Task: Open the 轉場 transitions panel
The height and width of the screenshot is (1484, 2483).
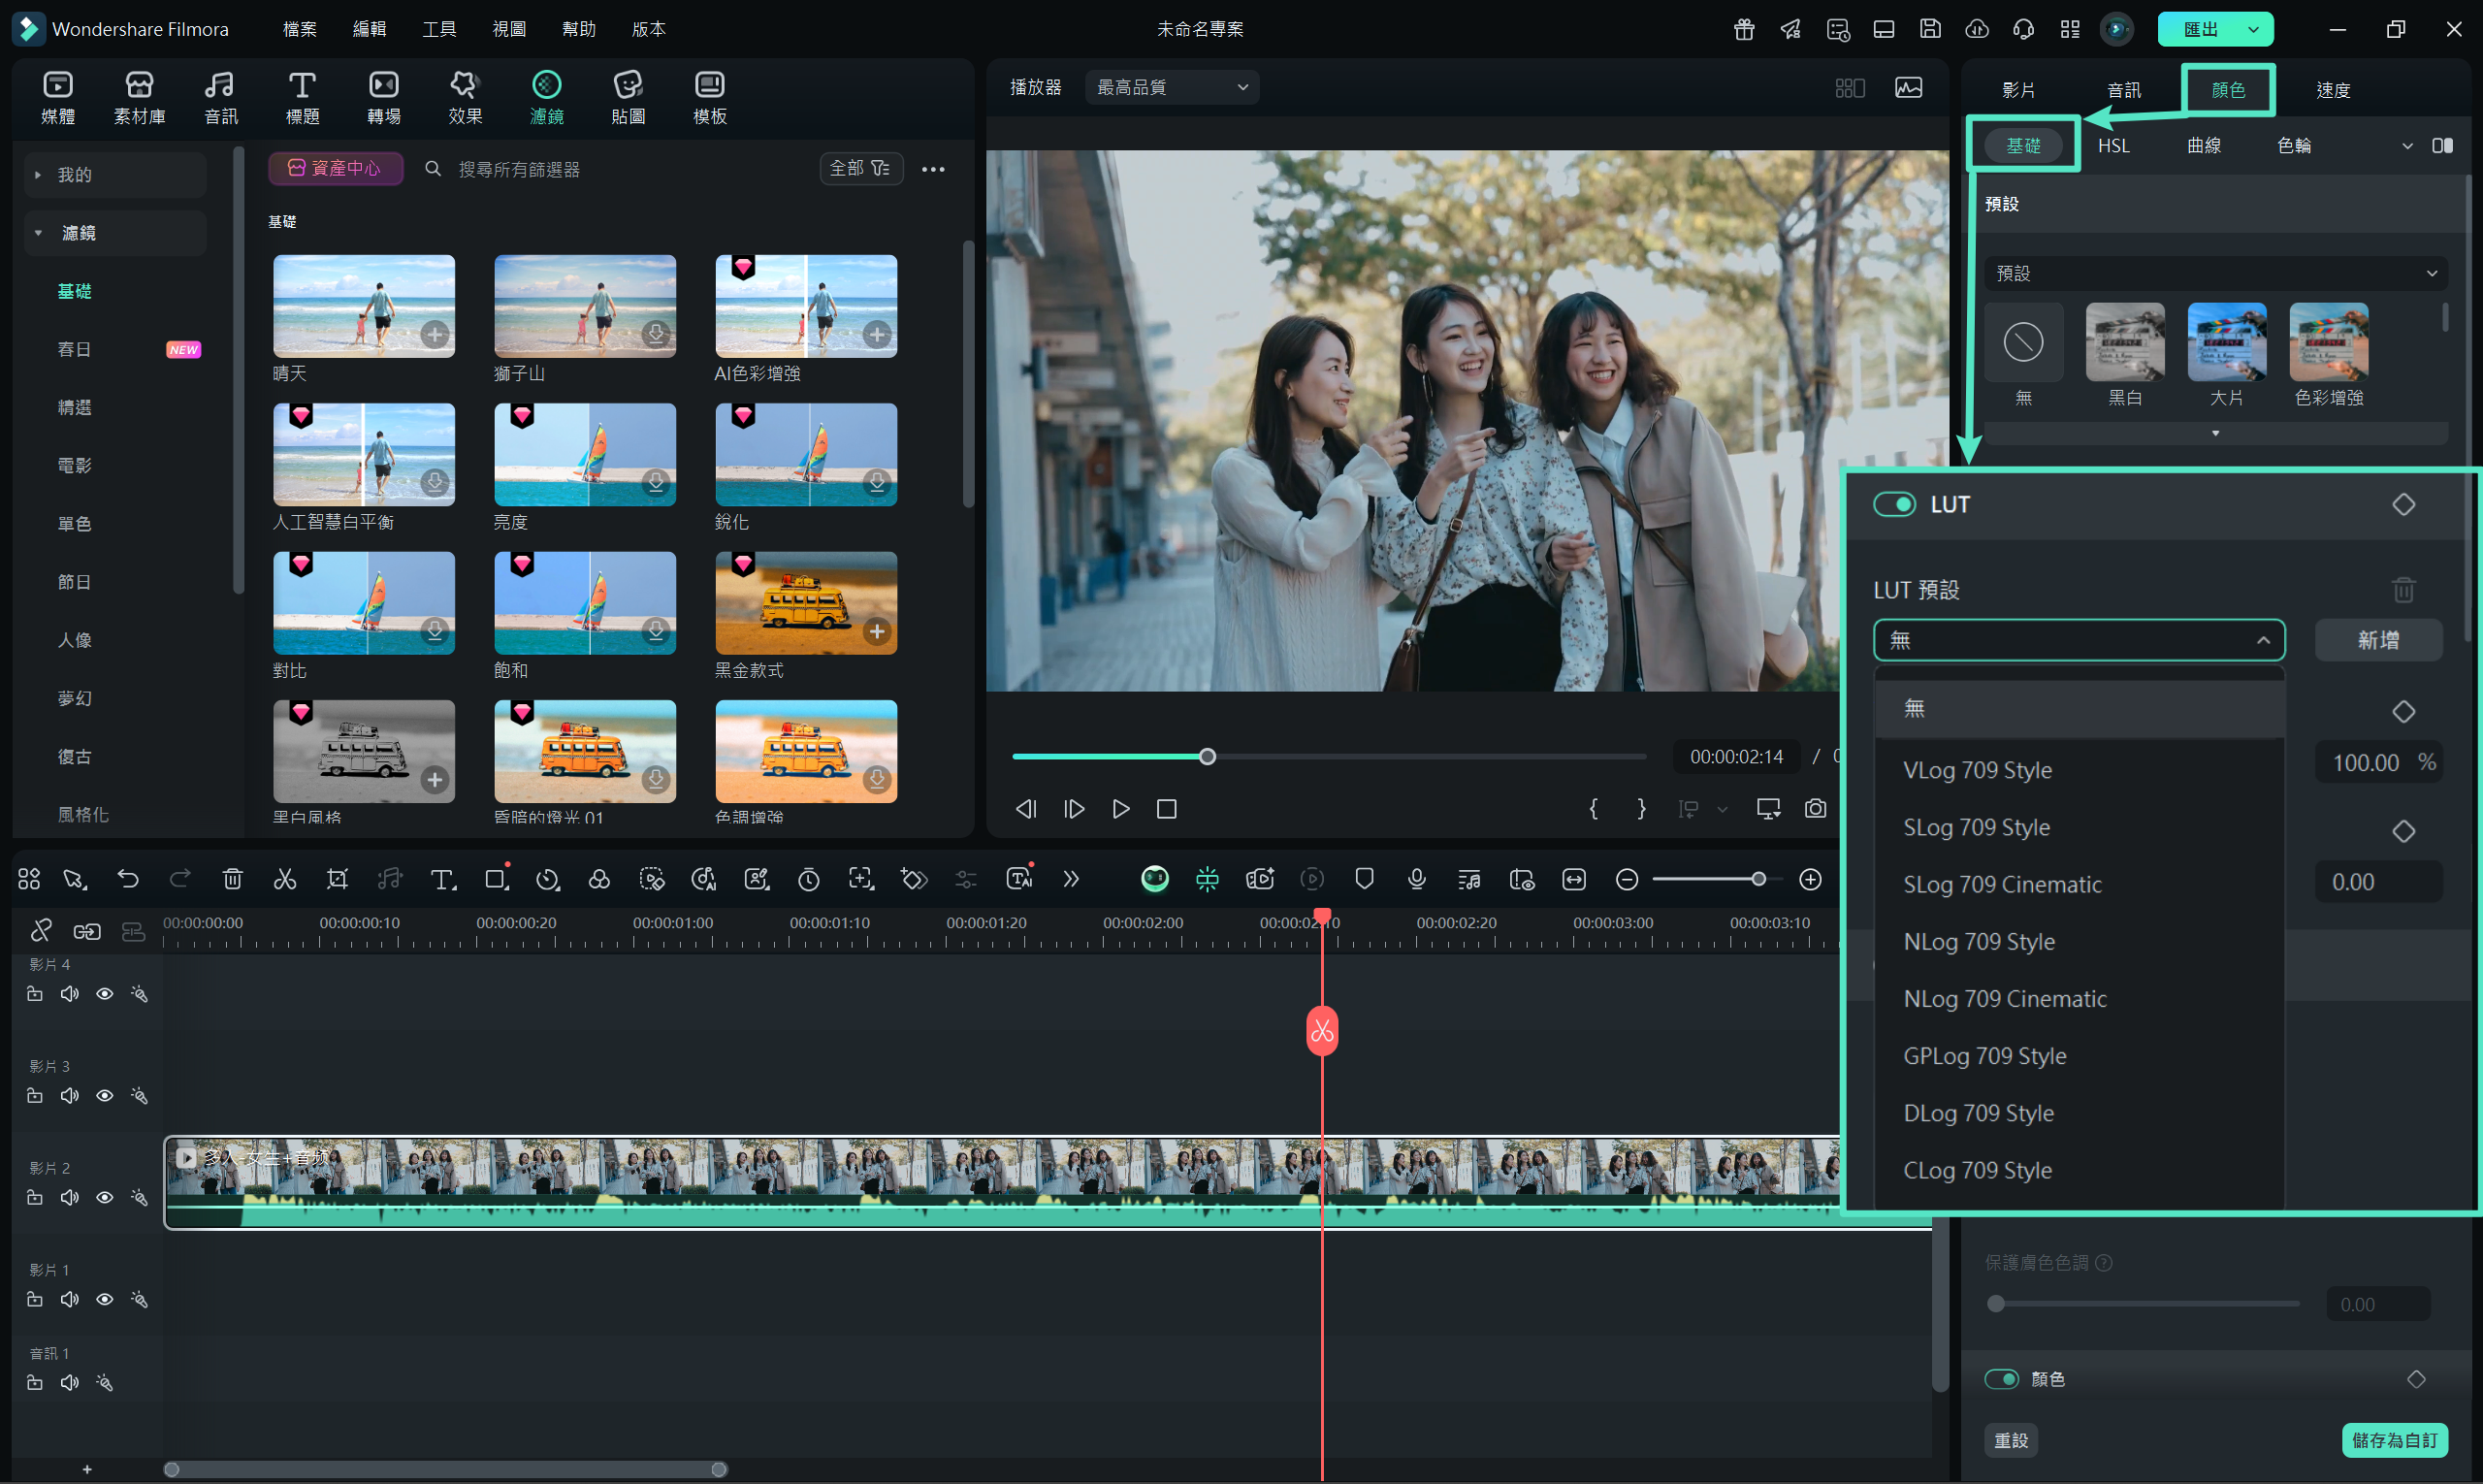Action: [383, 98]
